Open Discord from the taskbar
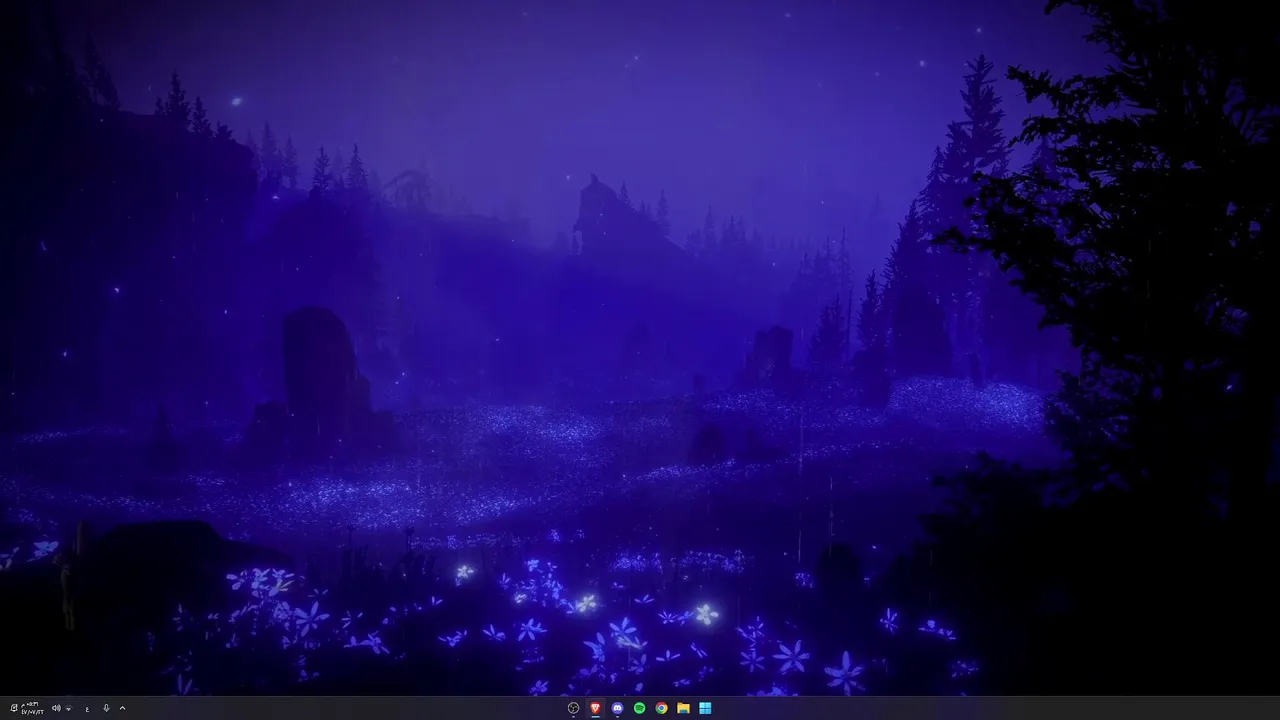 [x=617, y=708]
